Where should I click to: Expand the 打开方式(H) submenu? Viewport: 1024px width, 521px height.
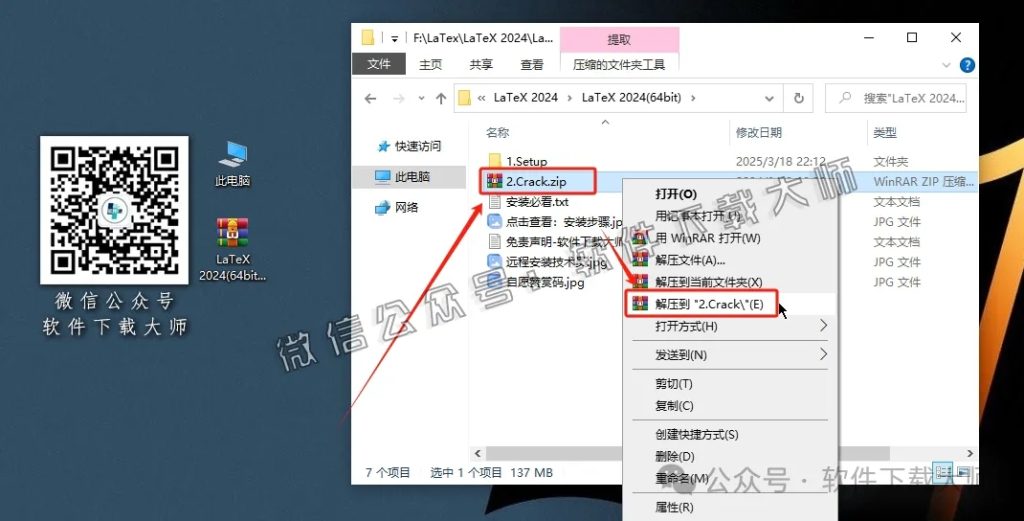730,326
